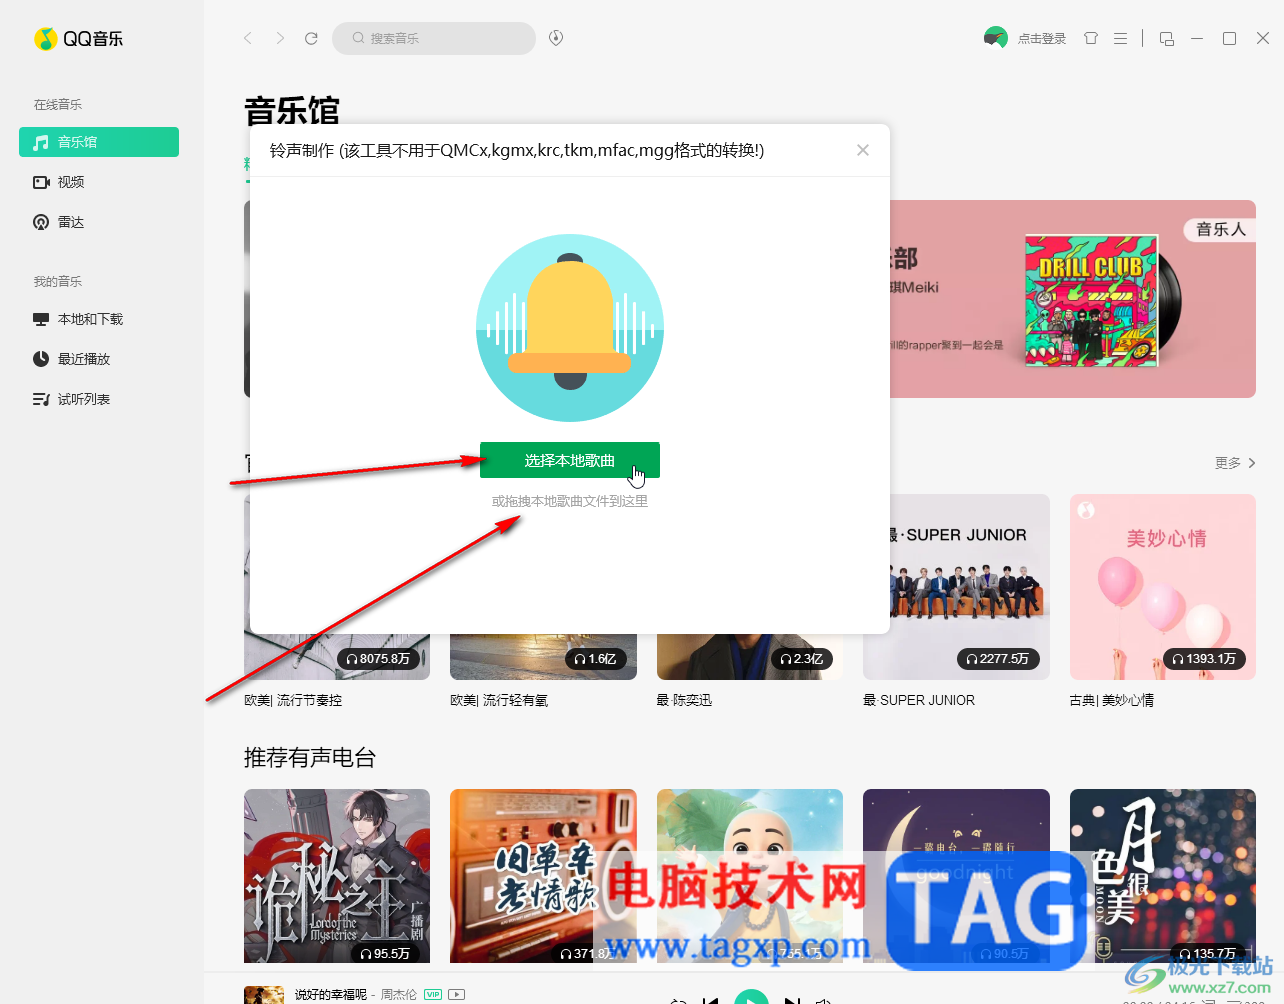1284x1004 pixels.
Task: Open 雷达 in the sidebar
Action: pyautogui.click(x=99, y=222)
